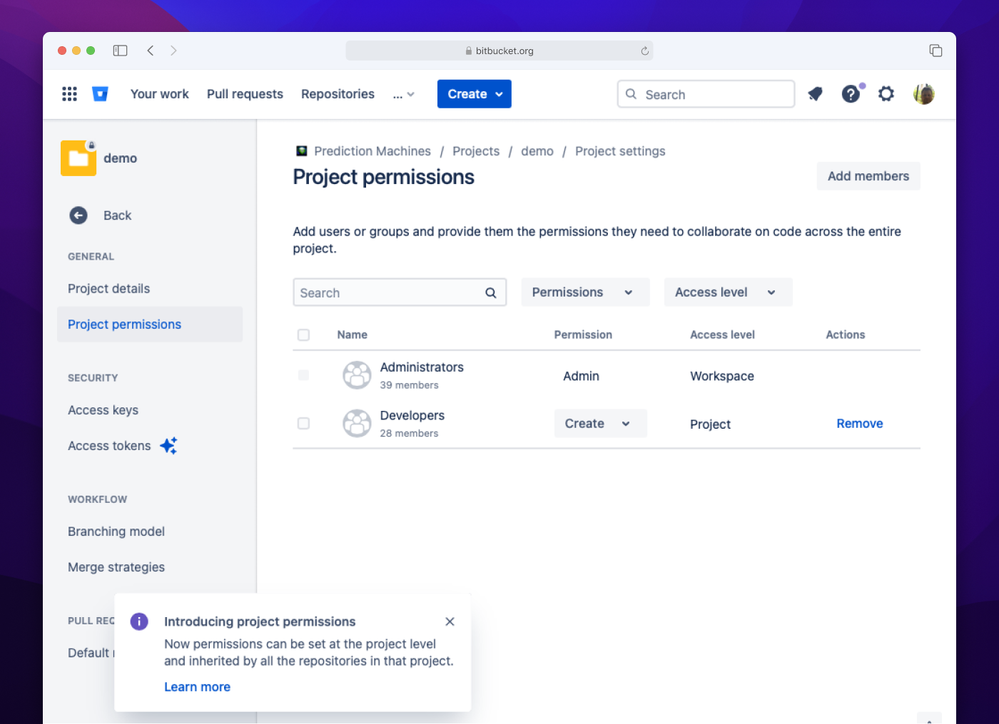Image resolution: width=999 pixels, height=724 pixels.
Task: Open the Atlassian app switcher grid icon
Action: coord(69,93)
